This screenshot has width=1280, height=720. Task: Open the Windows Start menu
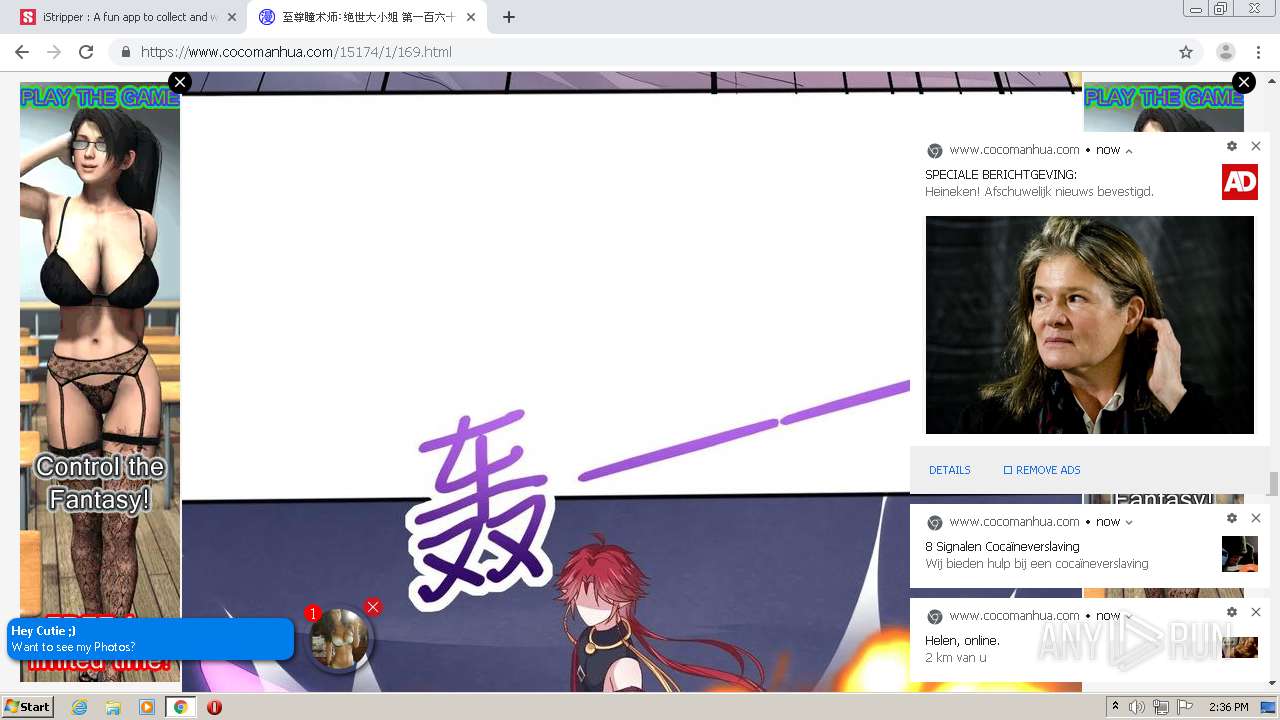27,706
